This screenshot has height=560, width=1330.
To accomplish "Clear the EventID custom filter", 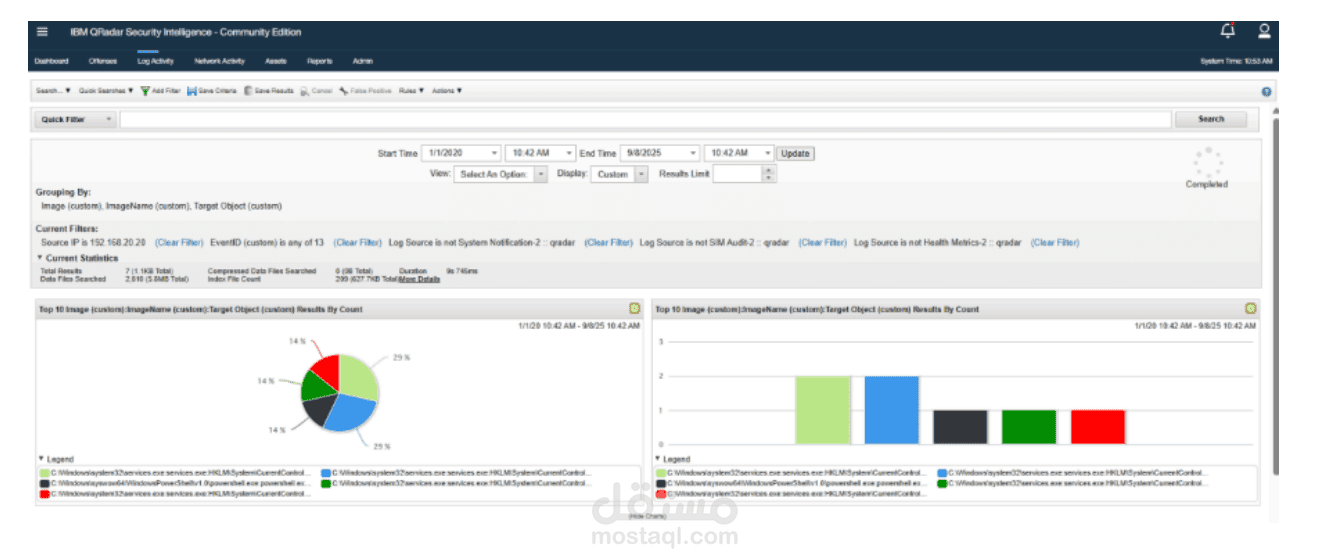I will pyautogui.click(x=358, y=242).
